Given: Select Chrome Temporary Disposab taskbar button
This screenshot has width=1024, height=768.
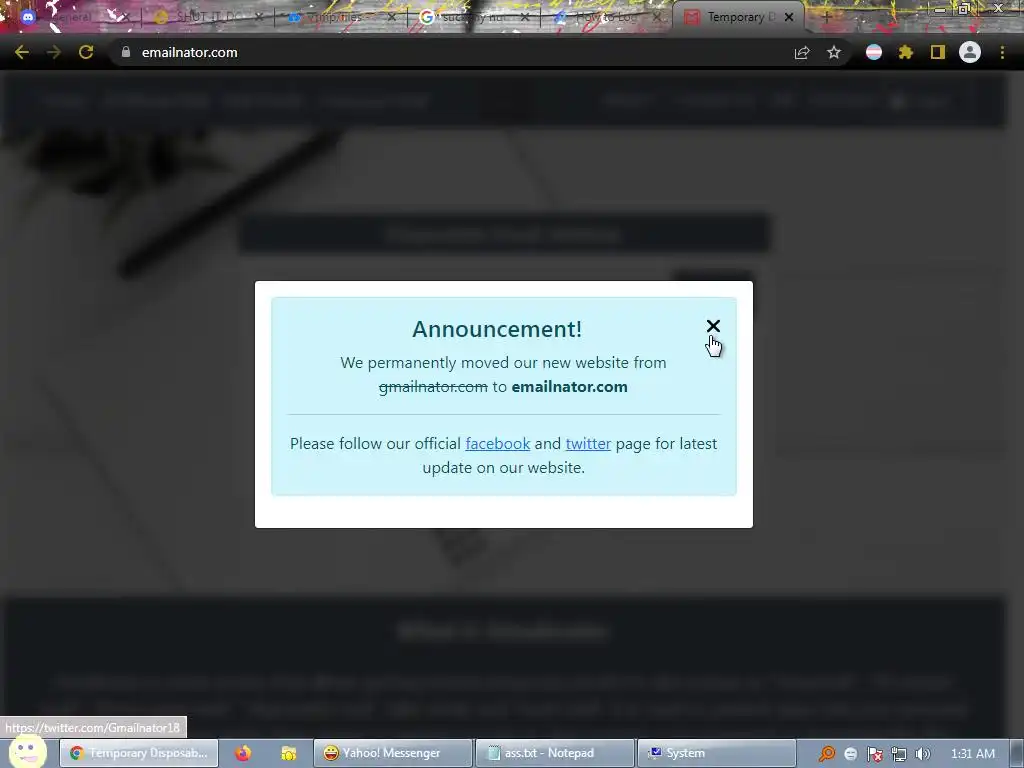Looking at the screenshot, I should tap(139, 753).
